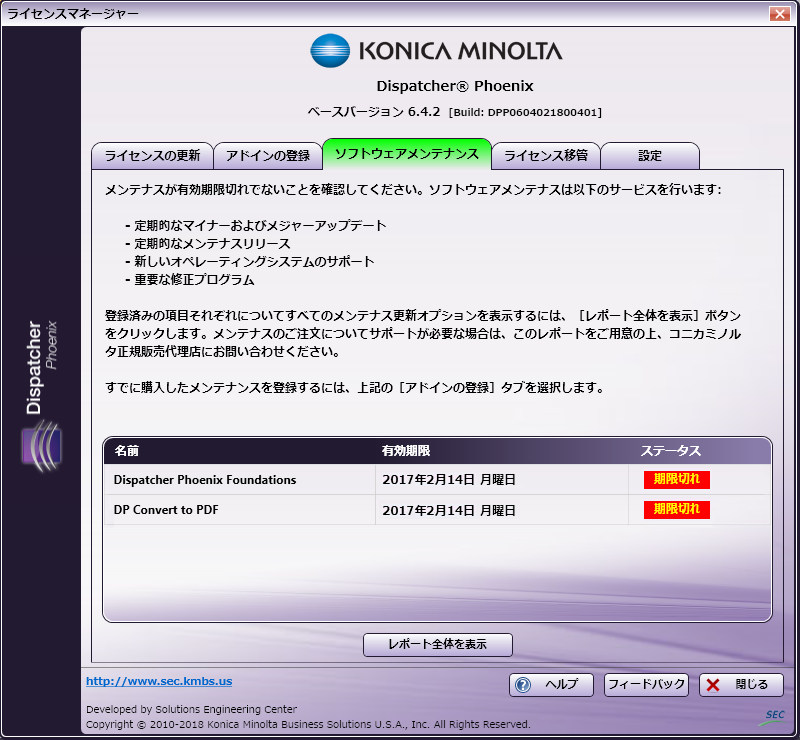
Task: Click the レポート全体を表示 button
Action: pos(438,645)
